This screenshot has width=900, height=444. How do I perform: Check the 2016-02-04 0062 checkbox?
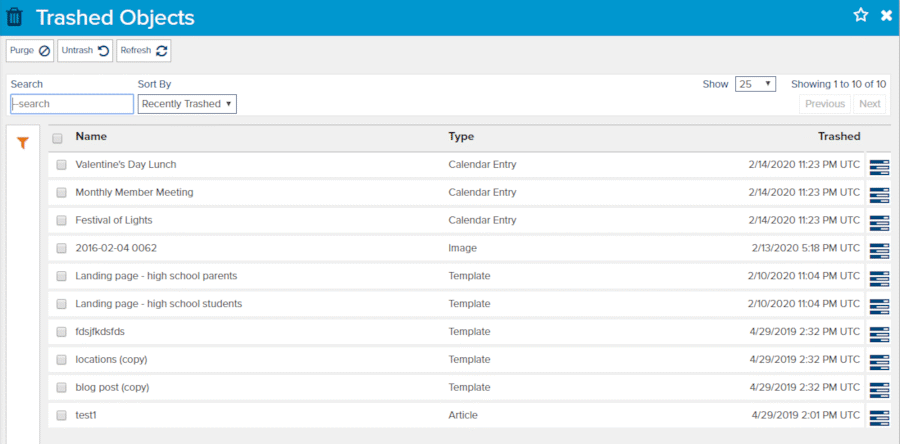coord(61,248)
